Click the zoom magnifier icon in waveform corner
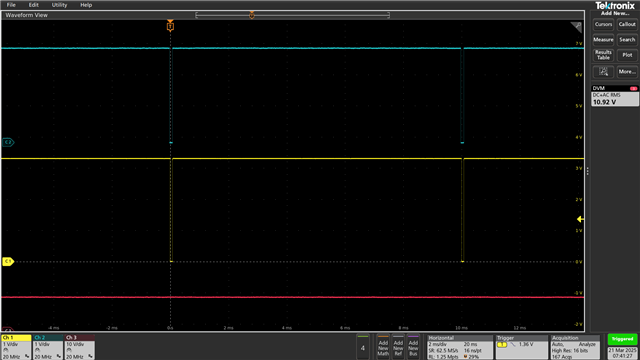 tap(576, 27)
